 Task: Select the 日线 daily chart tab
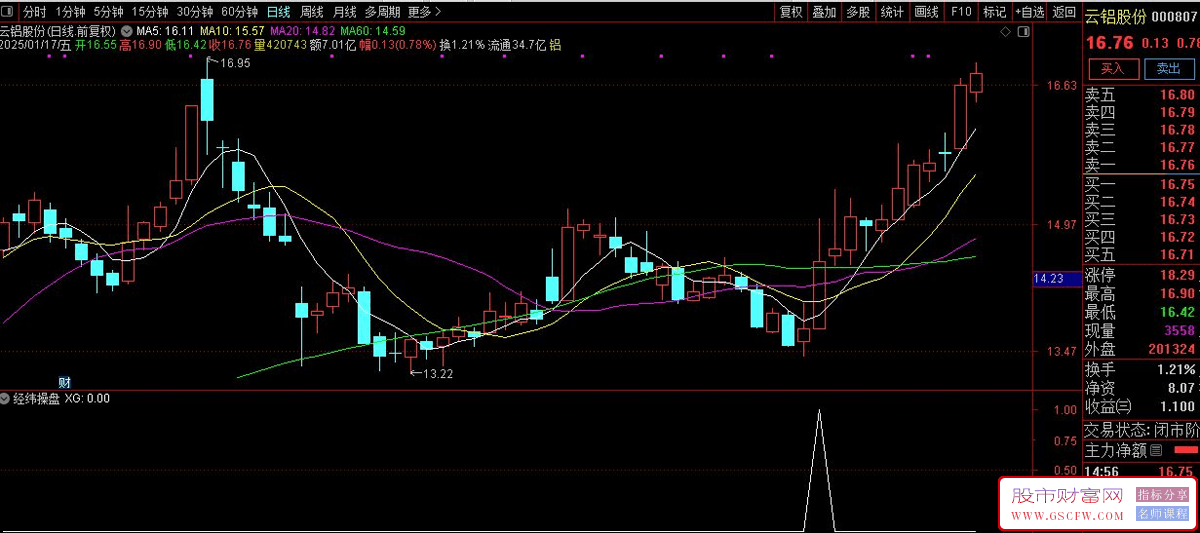click(x=278, y=12)
